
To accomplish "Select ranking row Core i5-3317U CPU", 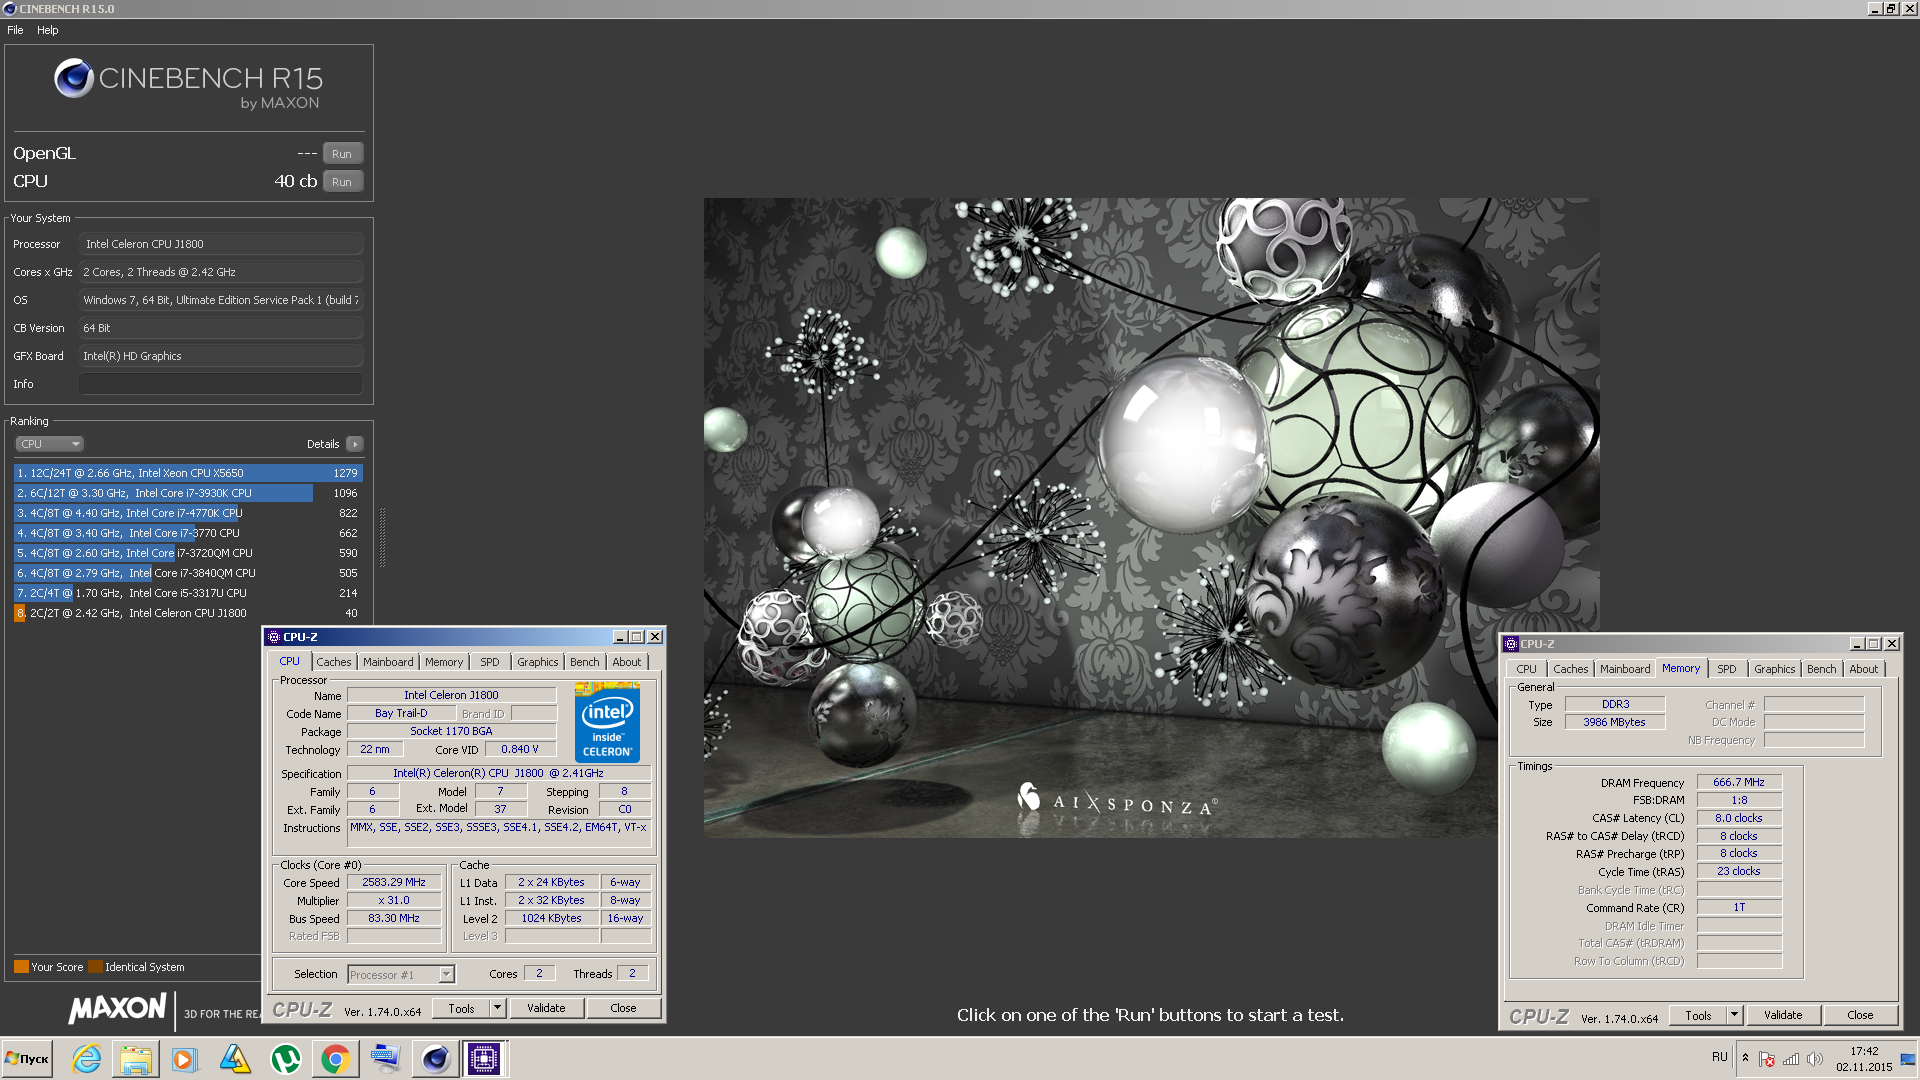I will 188,593.
